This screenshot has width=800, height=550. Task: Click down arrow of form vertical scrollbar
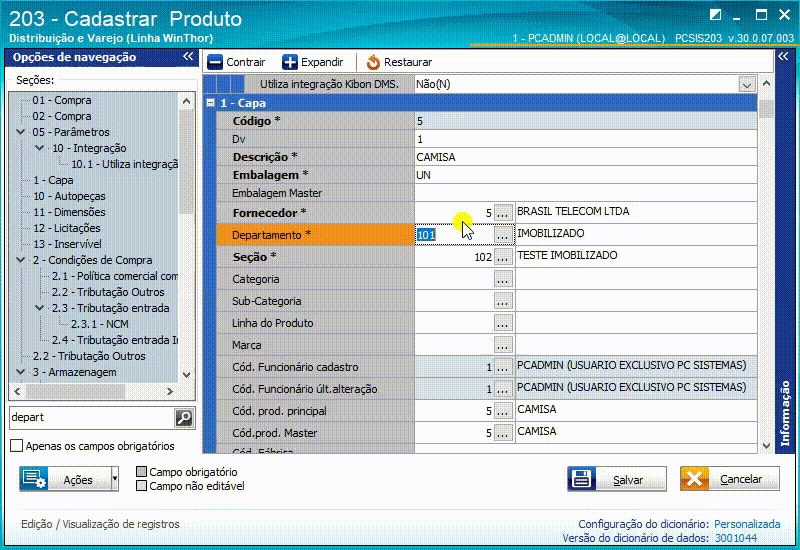[766, 445]
